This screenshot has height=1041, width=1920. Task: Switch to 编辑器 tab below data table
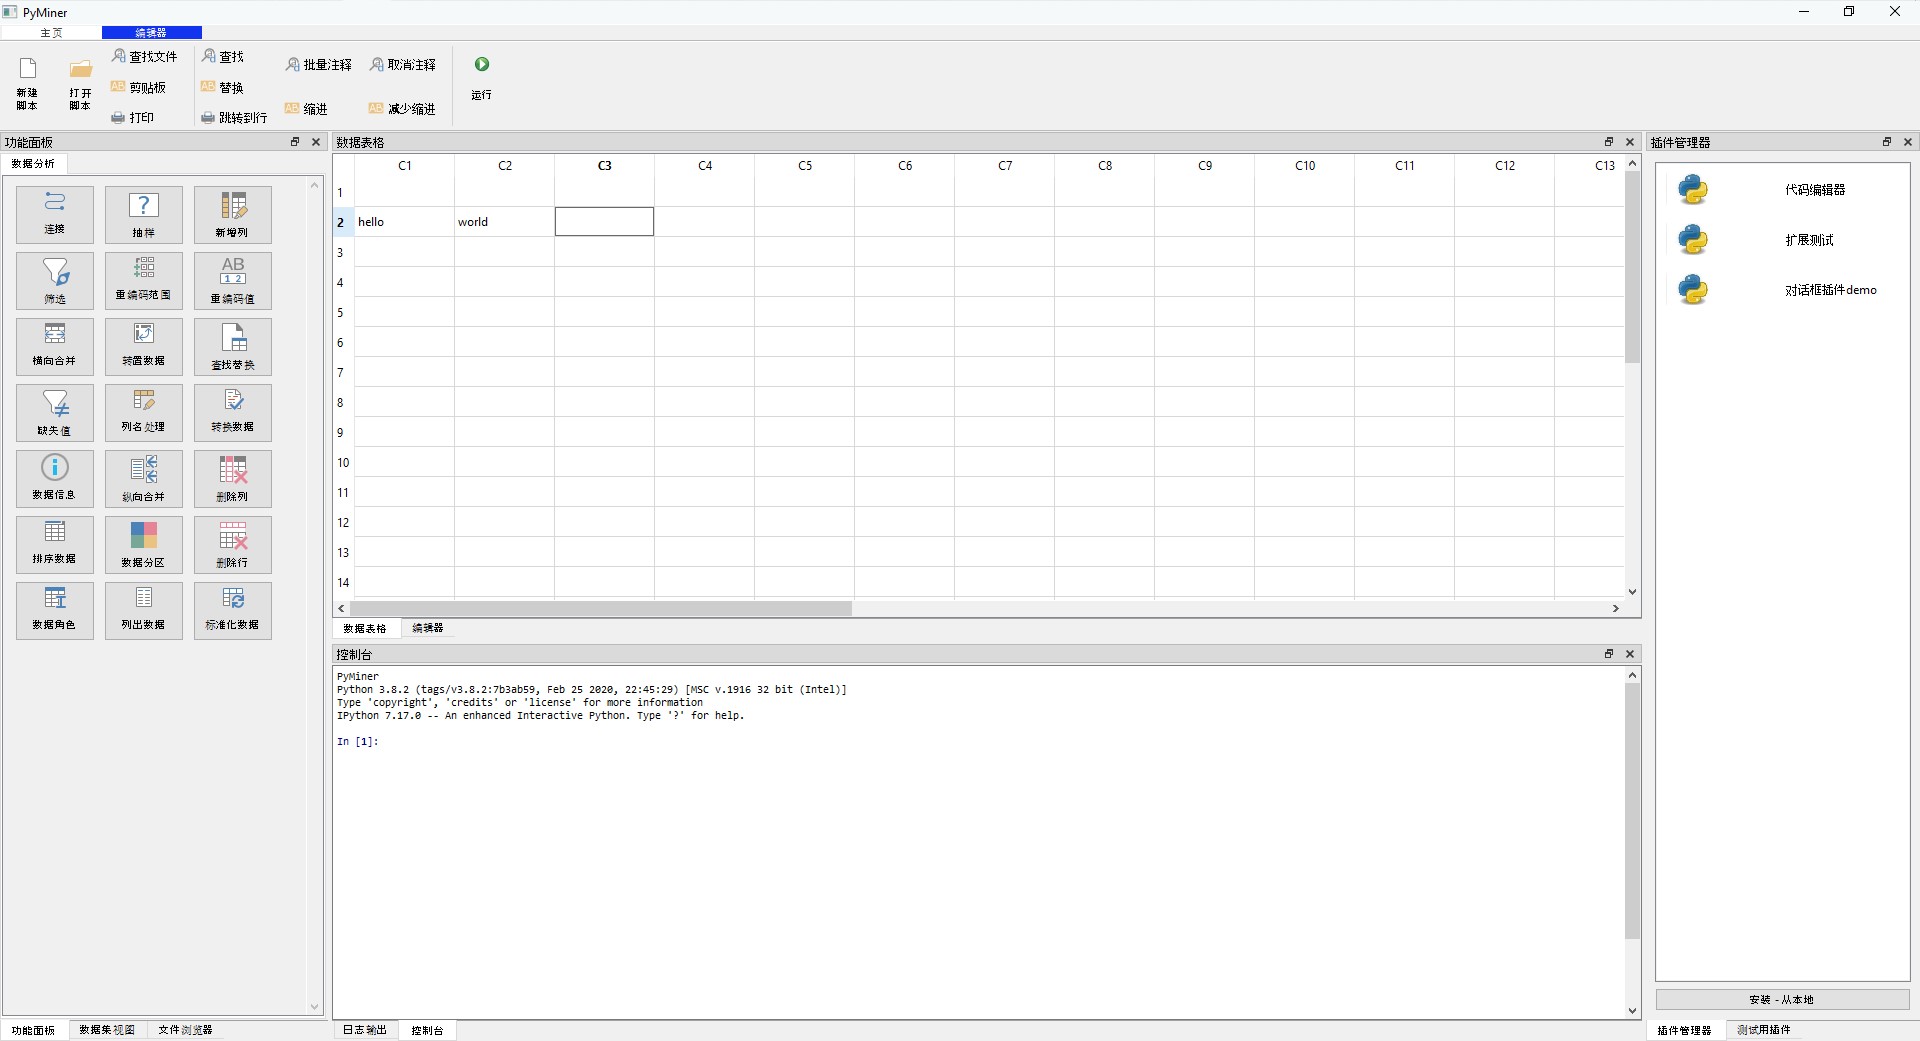tap(428, 628)
